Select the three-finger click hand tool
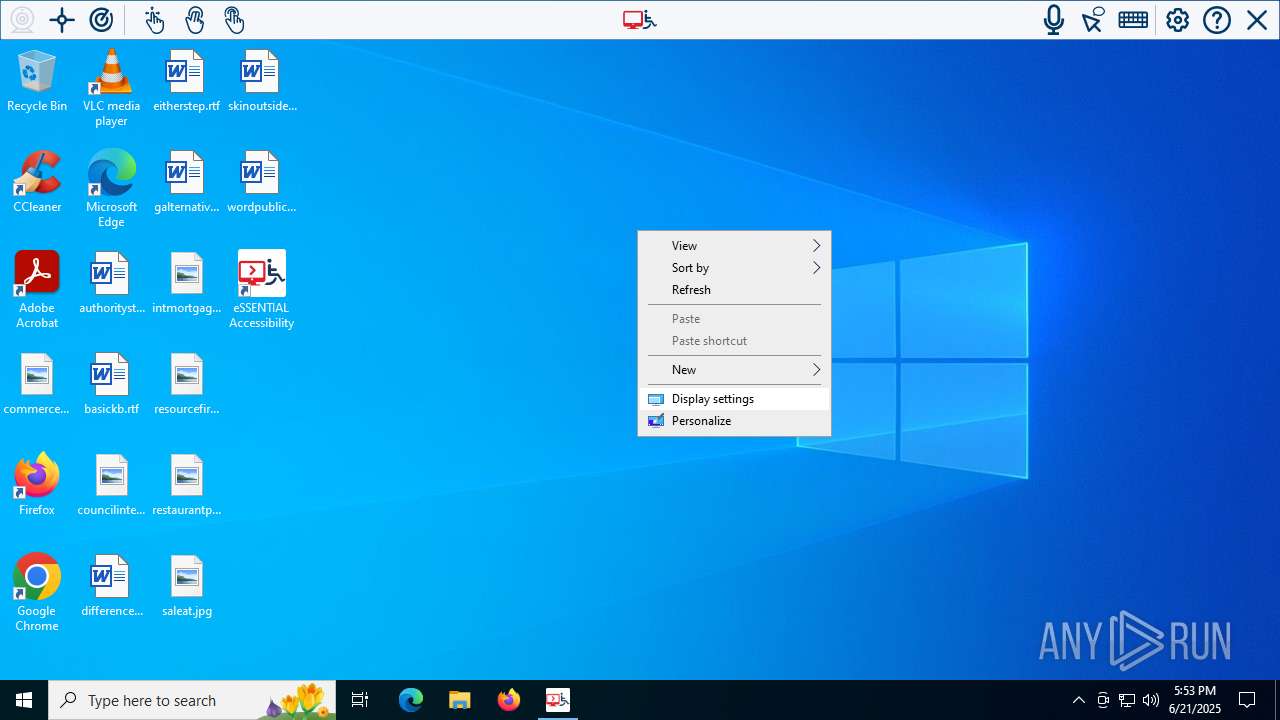Screen dimensions: 1280x720 [x=233, y=20]
